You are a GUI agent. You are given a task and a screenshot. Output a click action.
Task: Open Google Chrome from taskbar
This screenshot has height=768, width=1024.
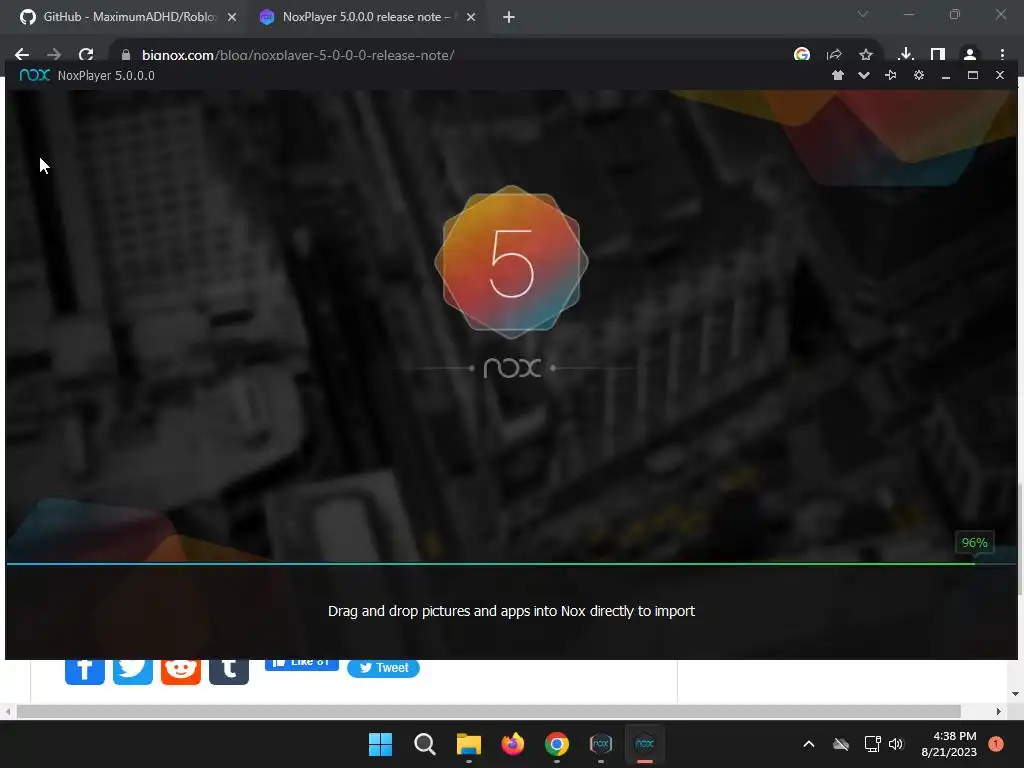[x=556, y=744]
